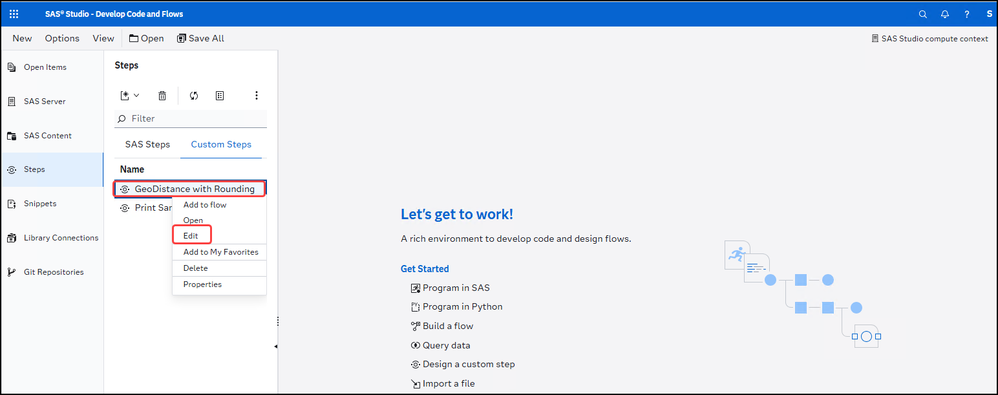This screenshot has height=395, width=998.
Task: Click the Filter input field
Action: click(191, 118)
